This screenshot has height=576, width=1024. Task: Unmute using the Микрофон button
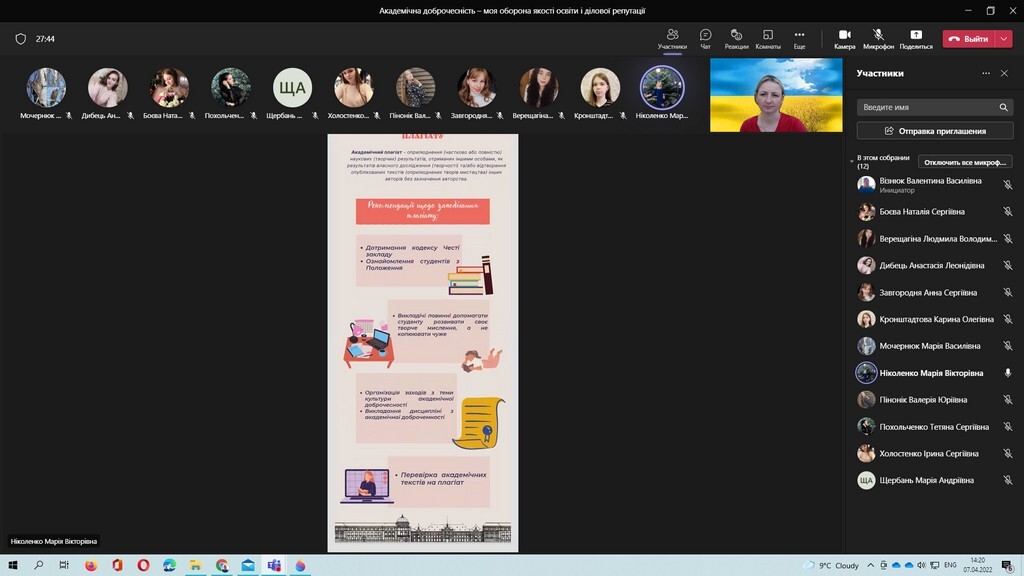[878, 38]
